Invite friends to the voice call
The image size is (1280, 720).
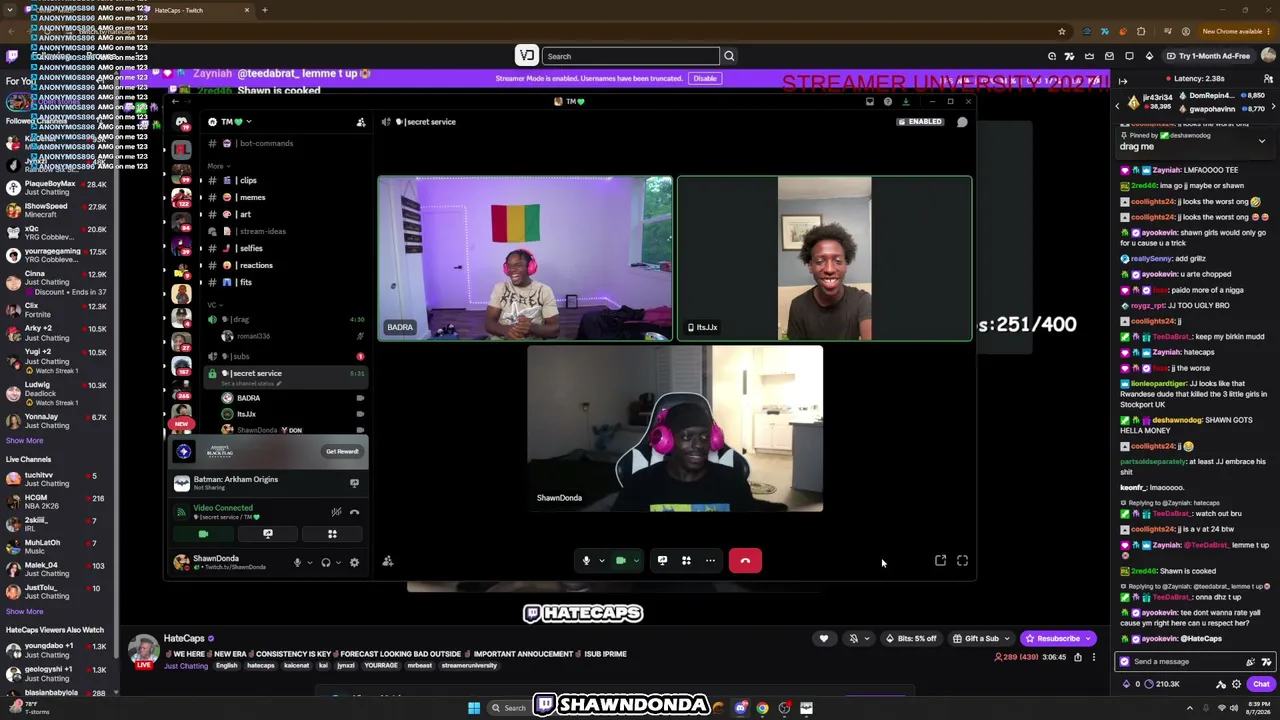click(388, 561)
